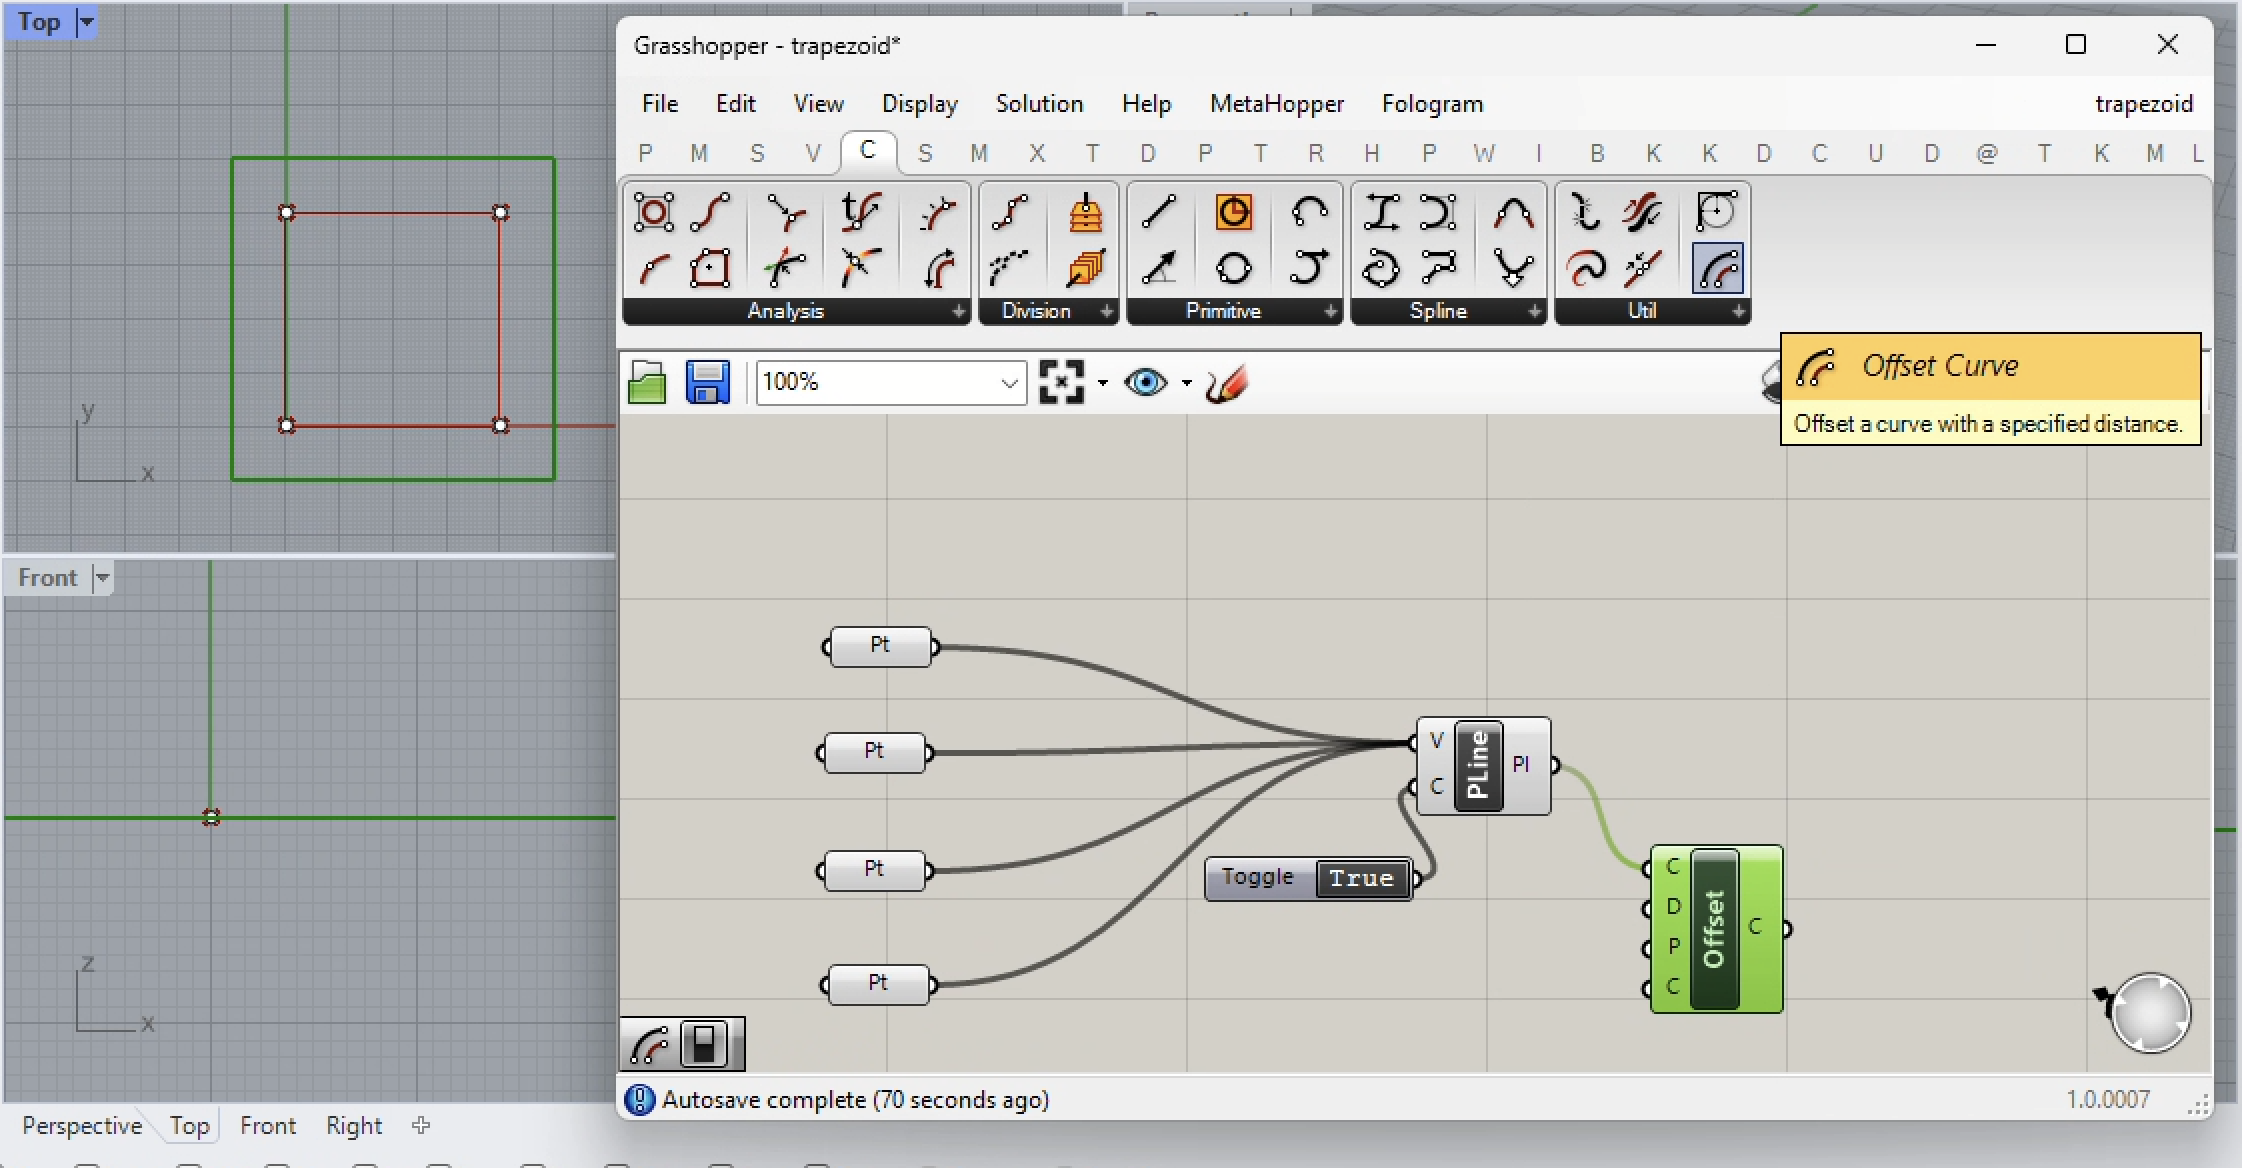Select the green Offset component on canvas
The image size is (2242, 1168).
click(x=1715, y=929)
